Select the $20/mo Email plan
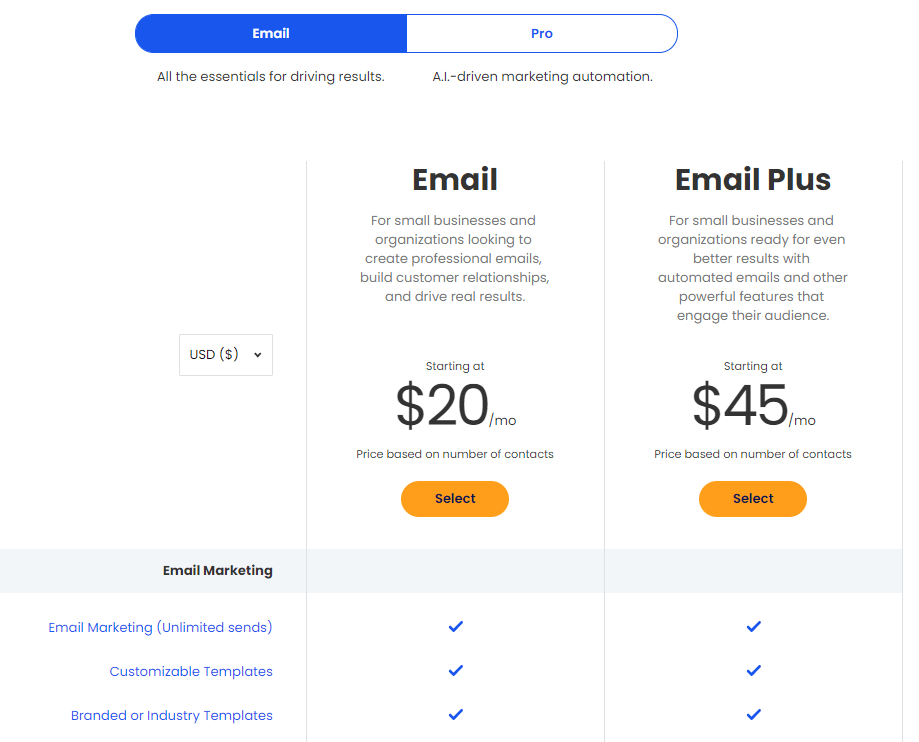 pyautogui.click(x=455, y=499)
